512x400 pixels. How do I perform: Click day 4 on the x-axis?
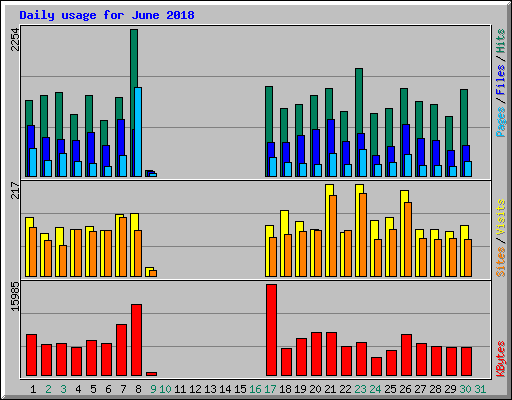(x=78, y=389)
